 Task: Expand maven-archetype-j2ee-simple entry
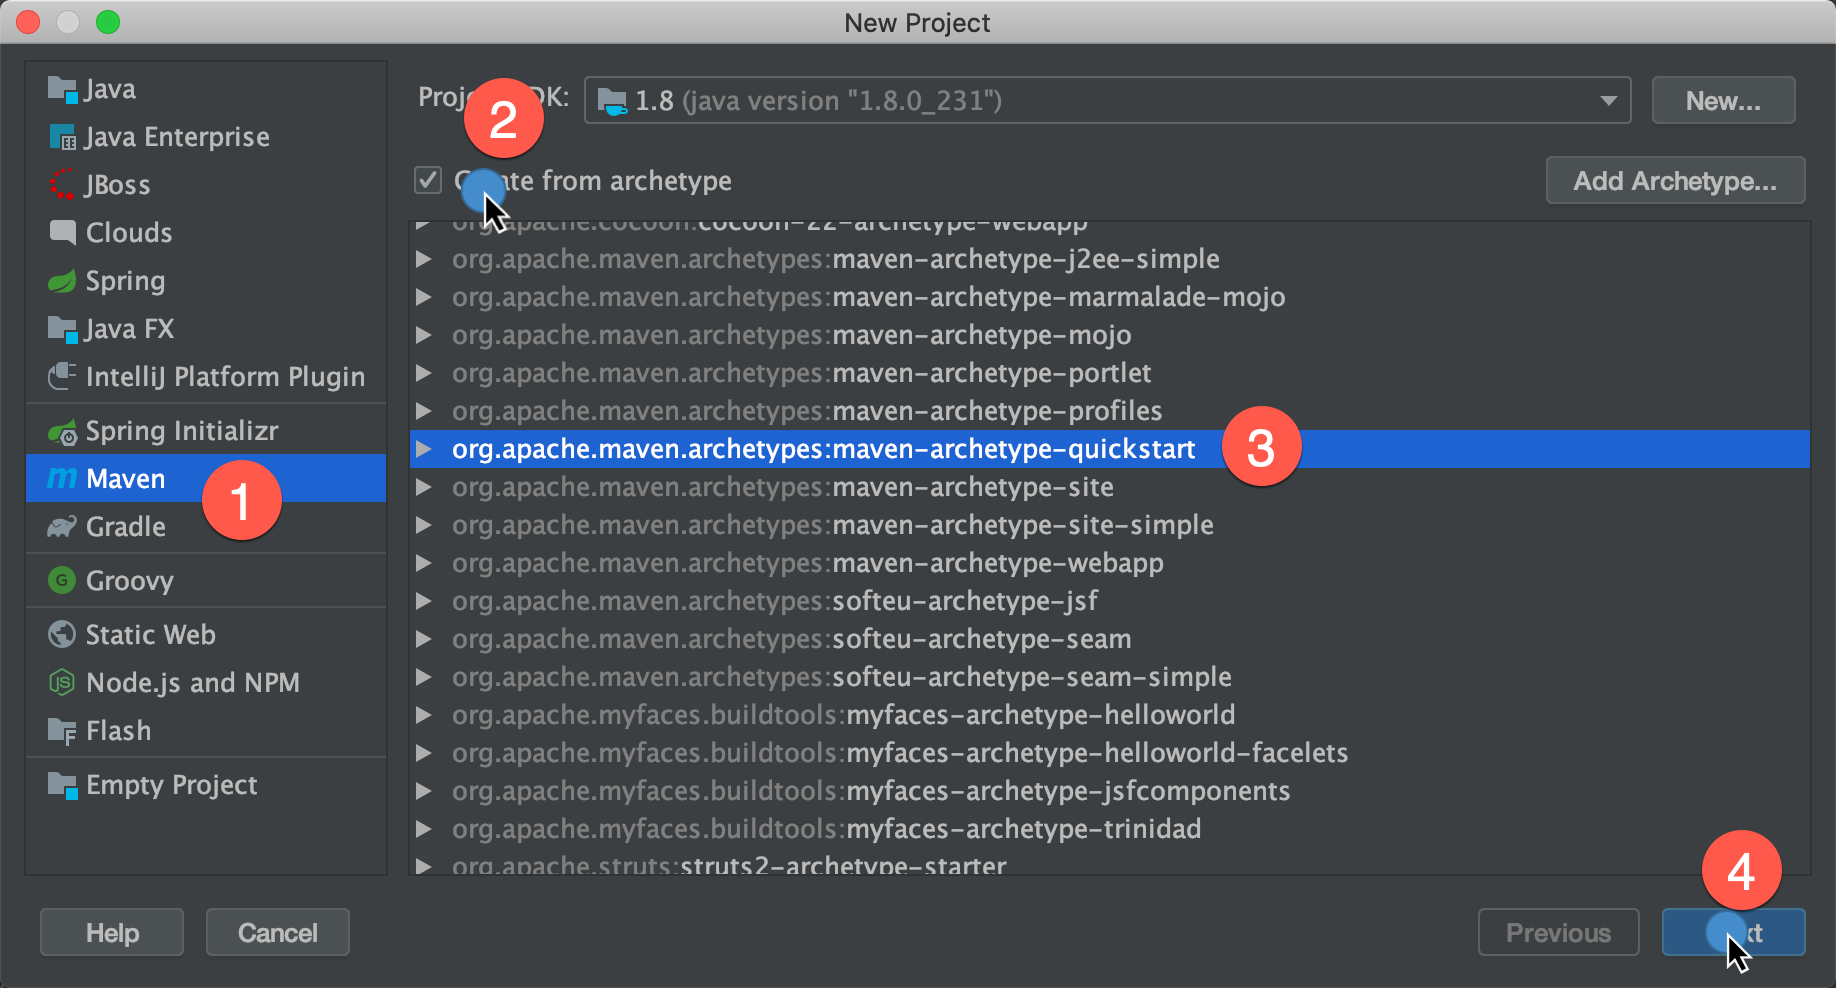[x=424, y=259]
